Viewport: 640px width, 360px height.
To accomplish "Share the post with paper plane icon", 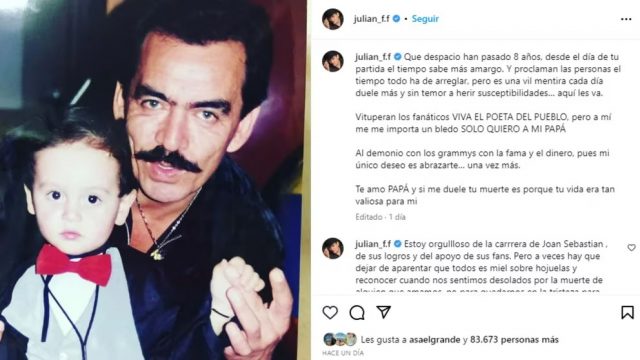I will pyautogui.click(x=384, y=312).
